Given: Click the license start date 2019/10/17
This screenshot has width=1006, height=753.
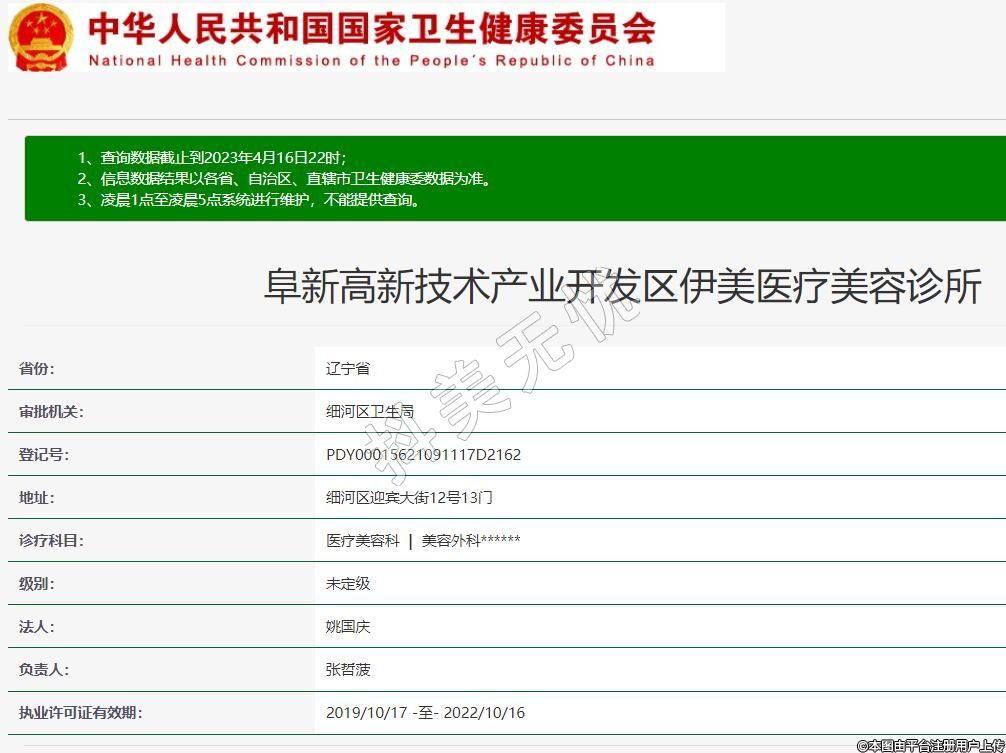Looking at the screenshot, I should (366, 712).
